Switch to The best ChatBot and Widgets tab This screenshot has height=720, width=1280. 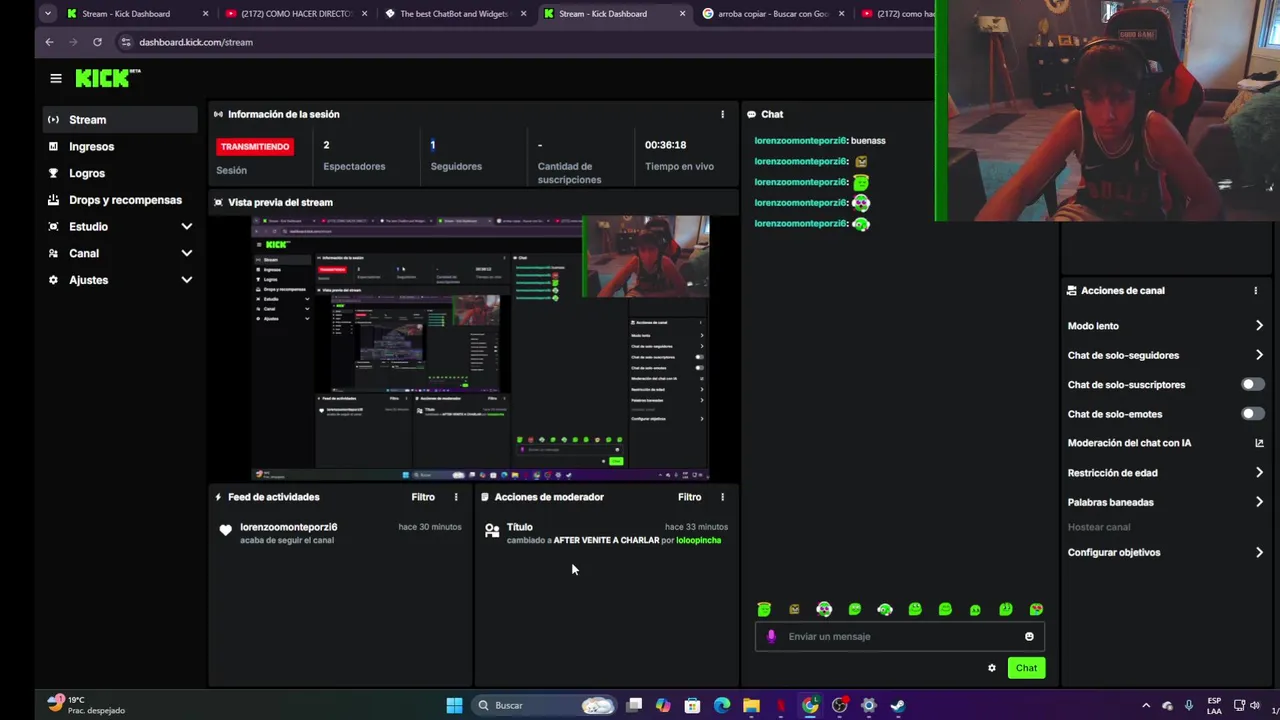point(454,14)
